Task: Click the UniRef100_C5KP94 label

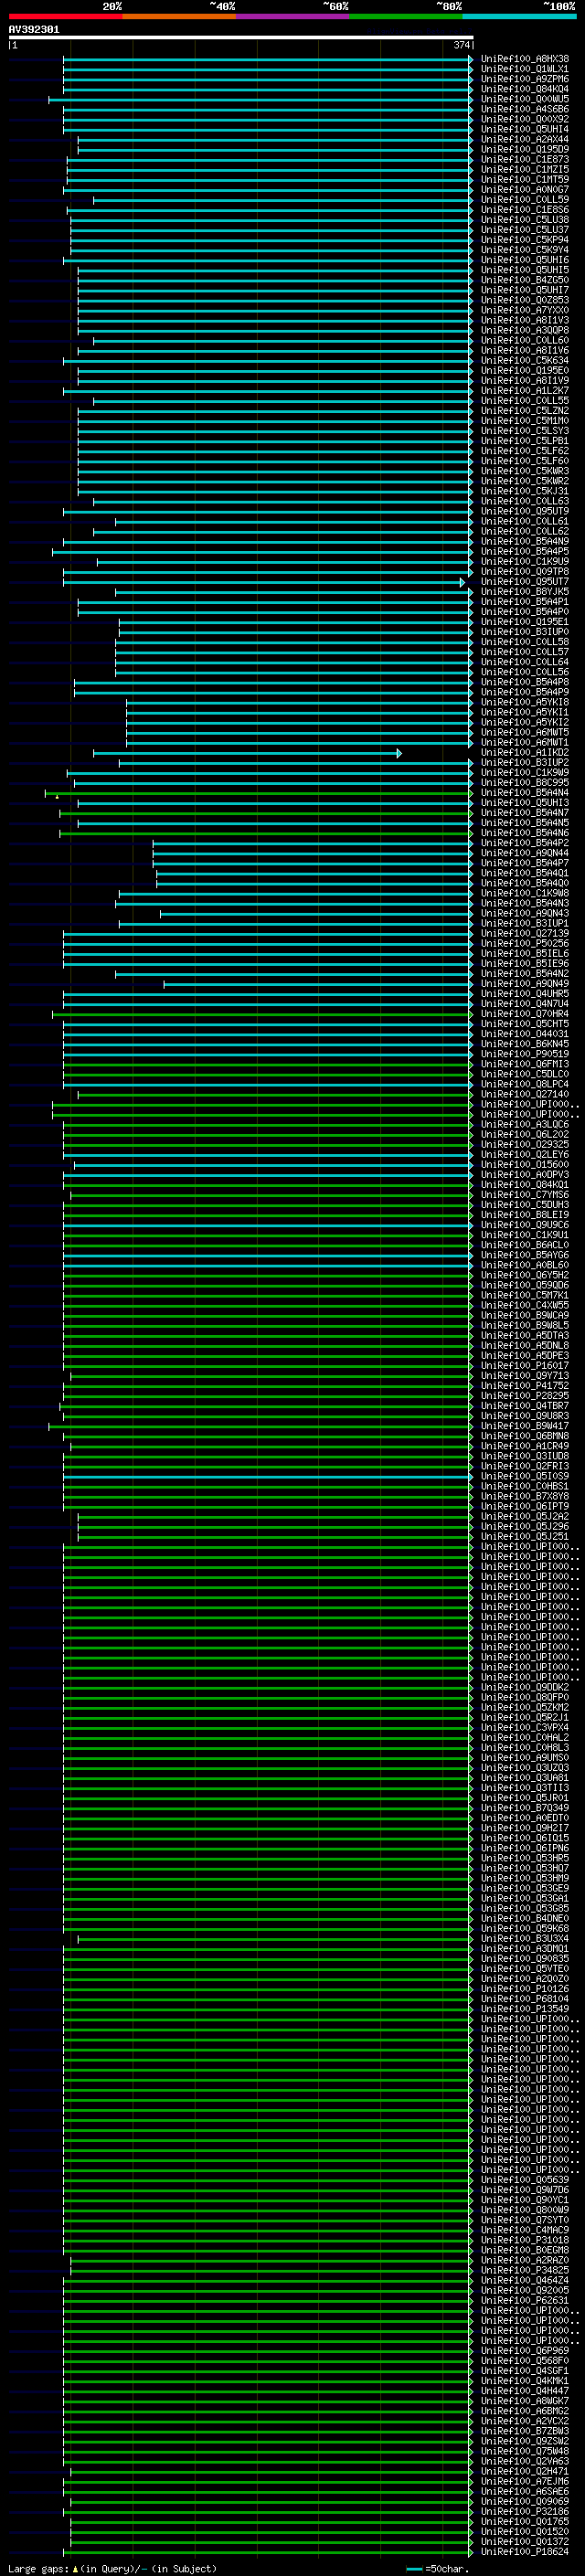Action: tap(524, 240)
